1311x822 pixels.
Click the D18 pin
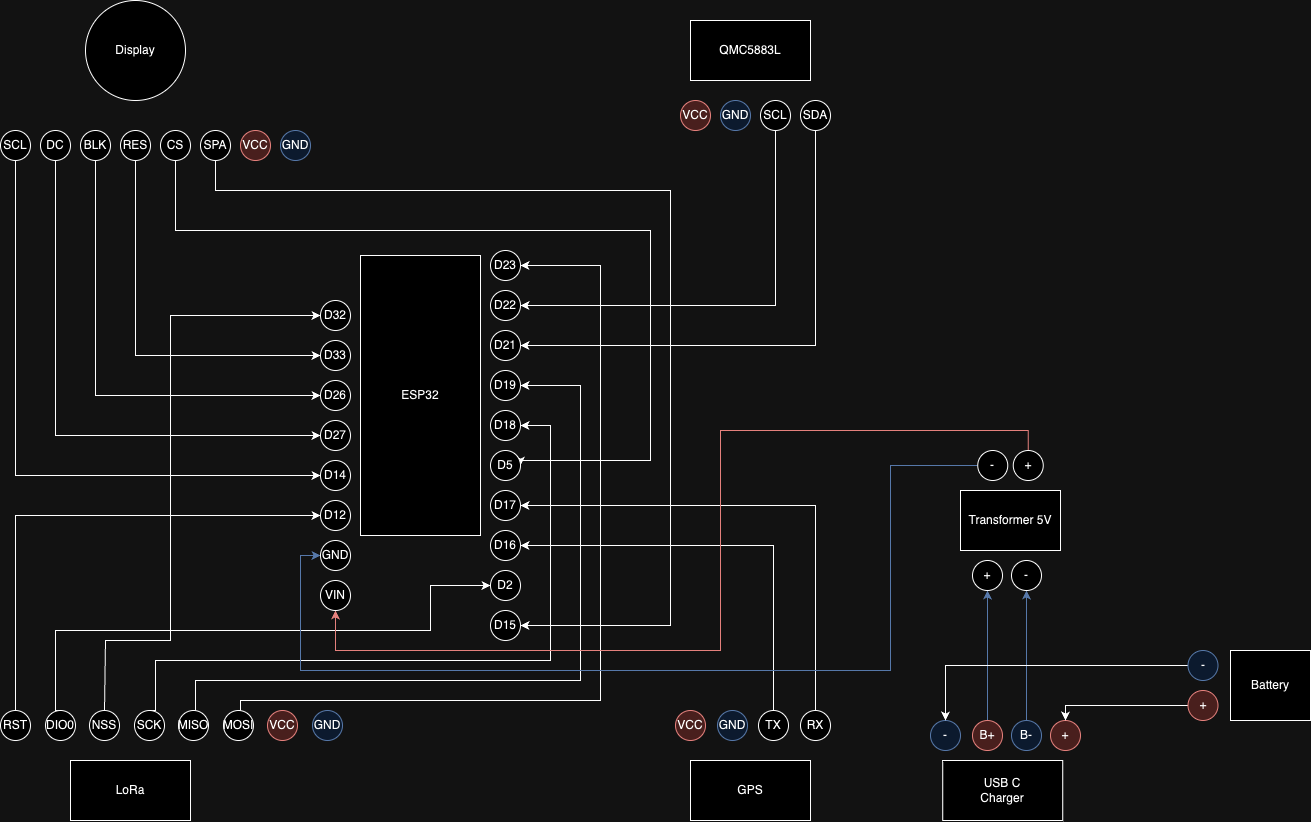pos(505,425)
